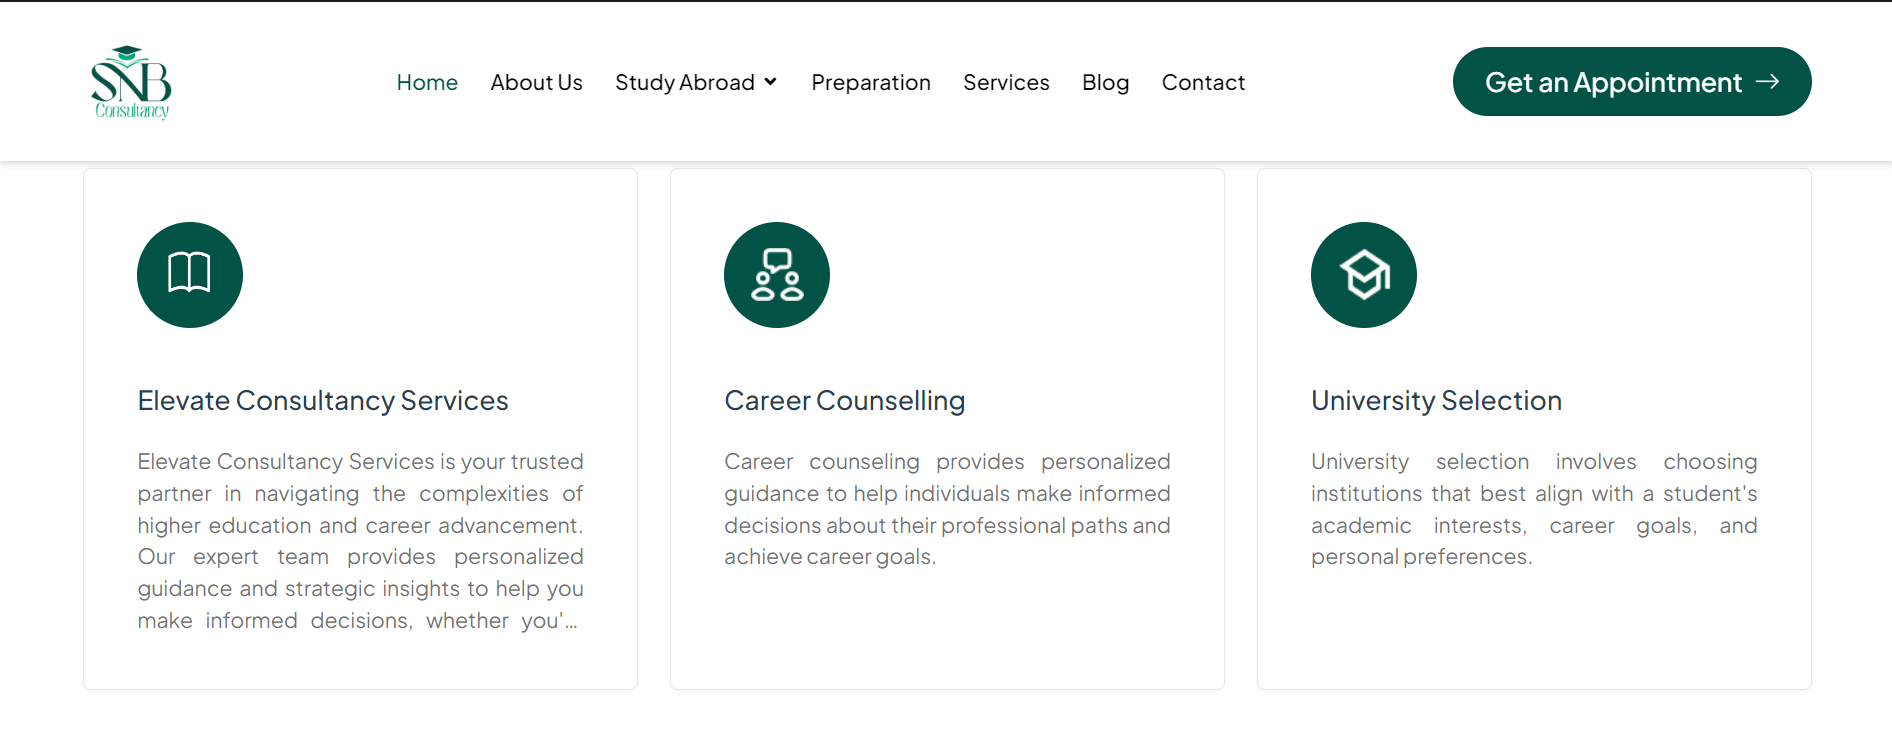Click the open book icon
The width and height of the screenshot is (1892, 747).
coord(190,274)
